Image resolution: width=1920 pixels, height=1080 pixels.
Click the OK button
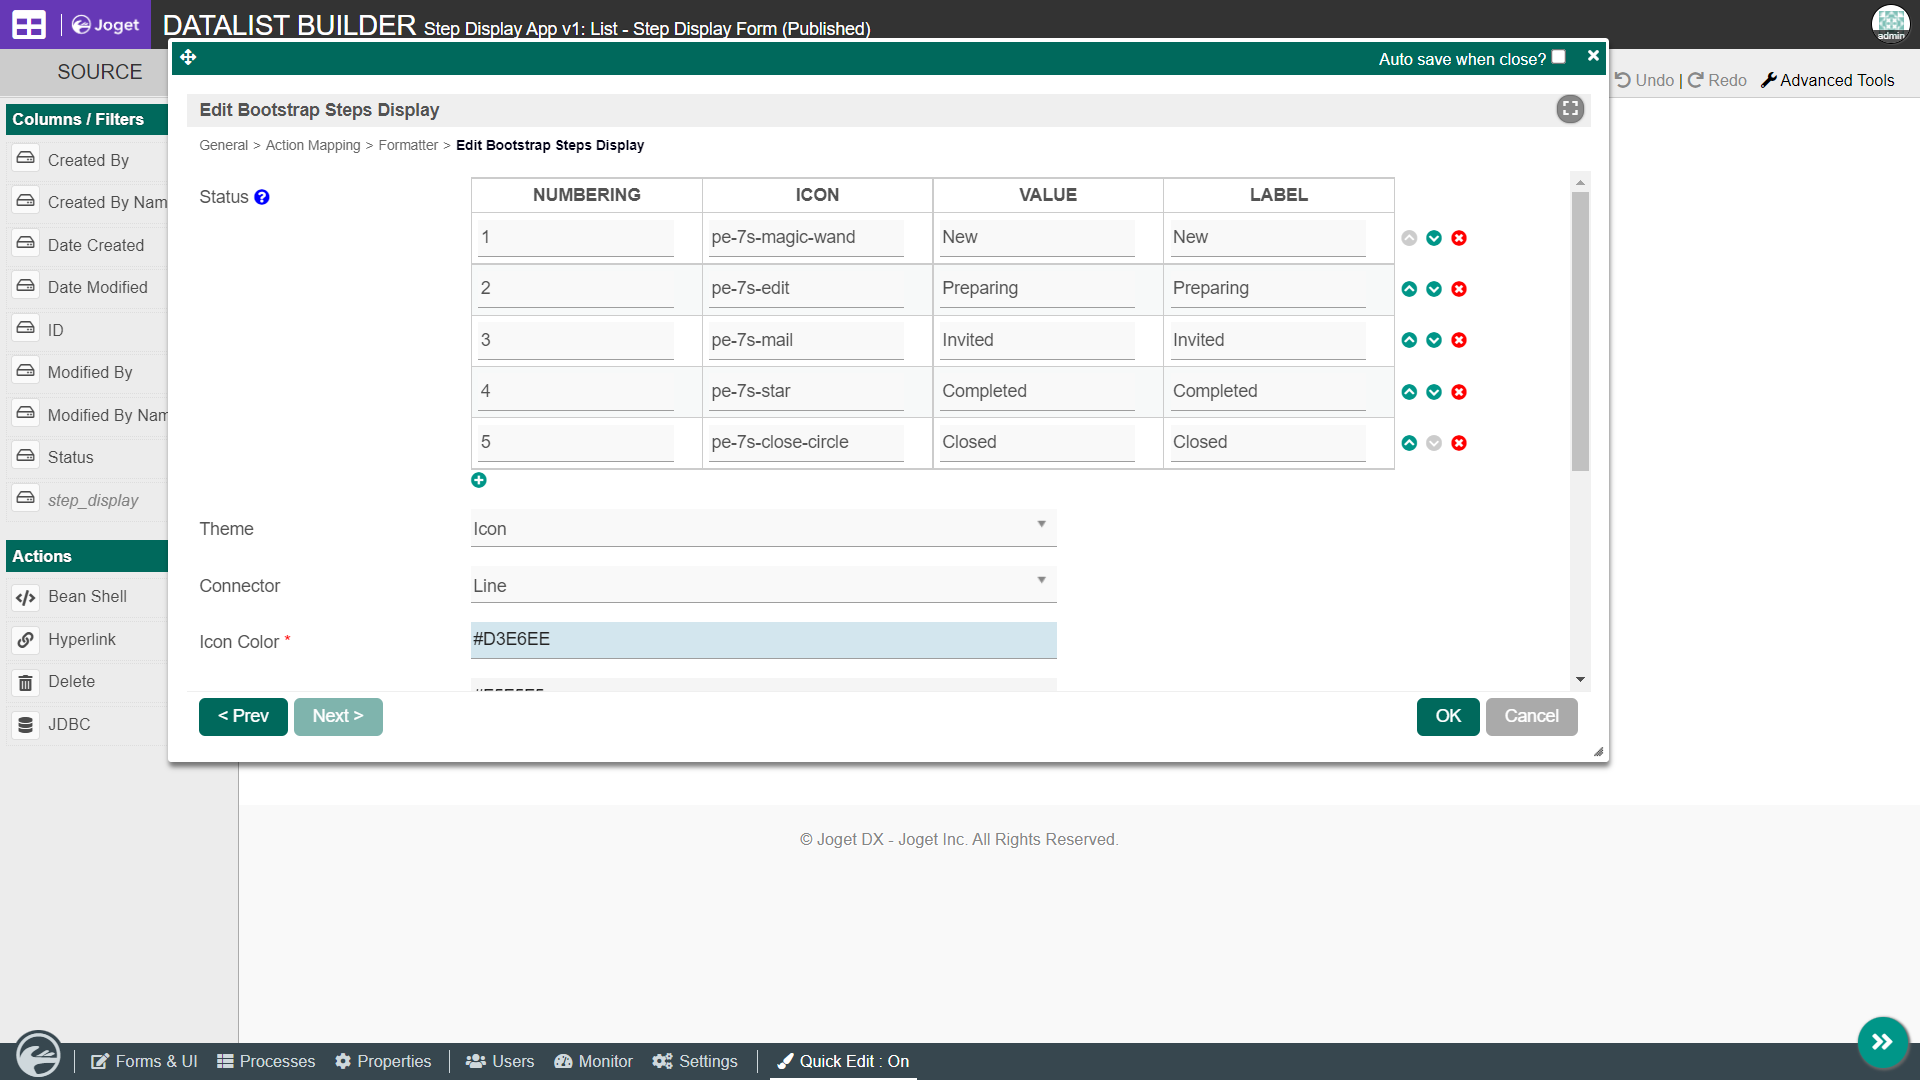(x=1447, y=716)
